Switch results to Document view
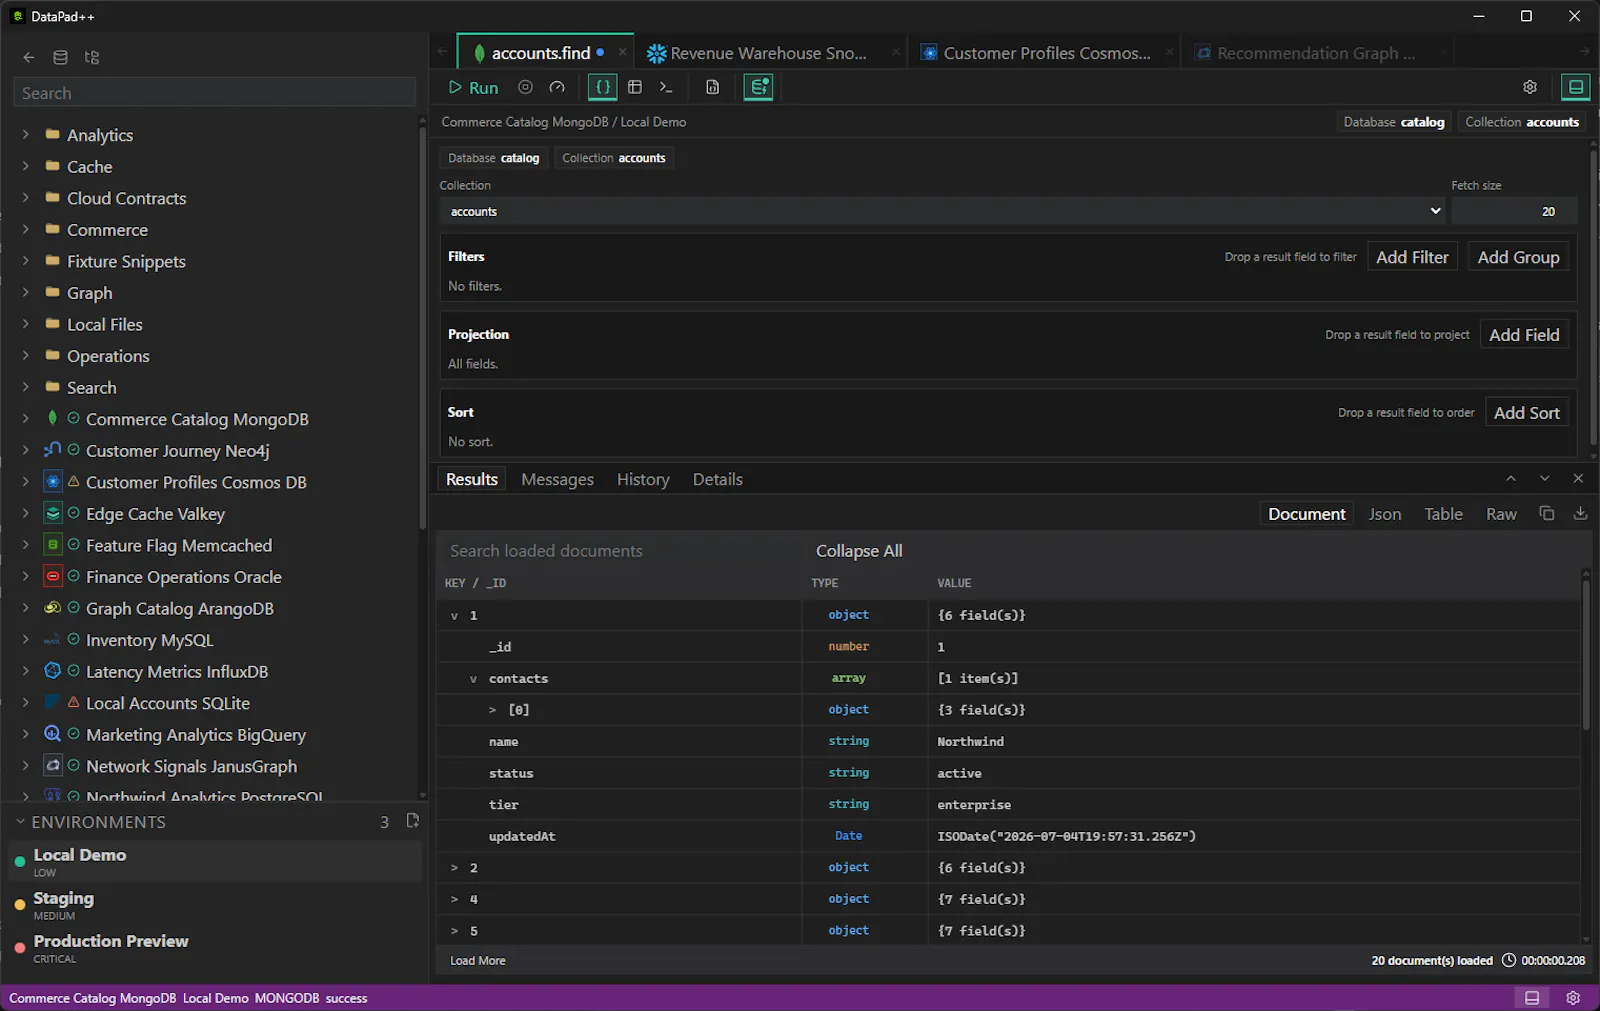 (1306, 514)
